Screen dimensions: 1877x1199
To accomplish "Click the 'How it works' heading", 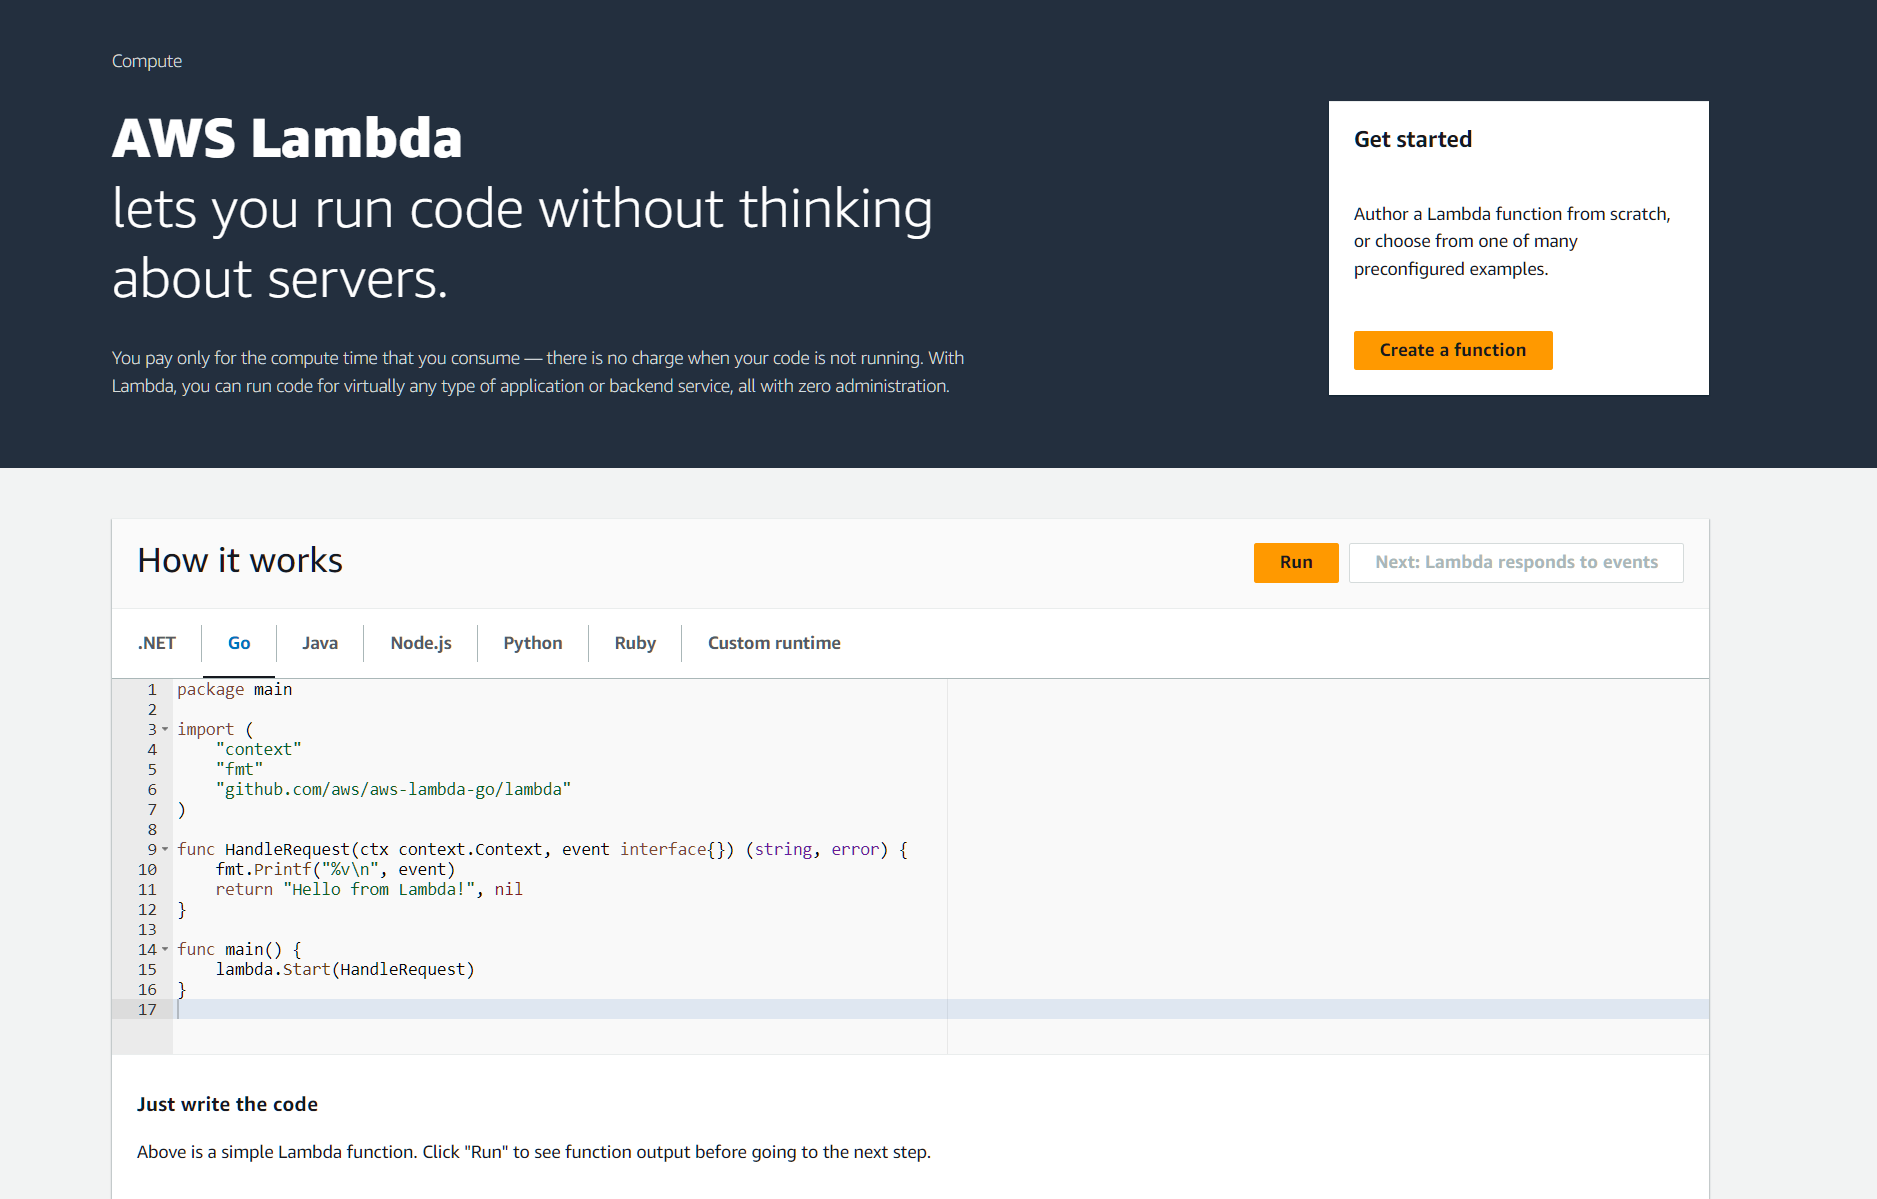I will coord(240,561).
